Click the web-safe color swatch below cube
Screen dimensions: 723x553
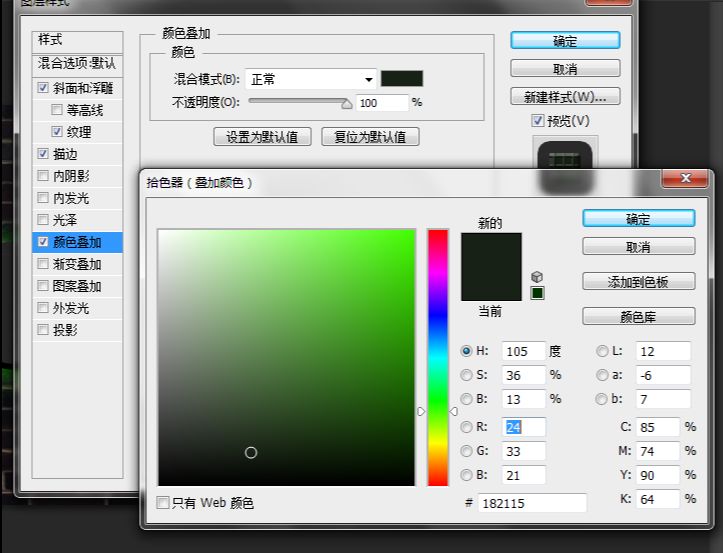537,293
